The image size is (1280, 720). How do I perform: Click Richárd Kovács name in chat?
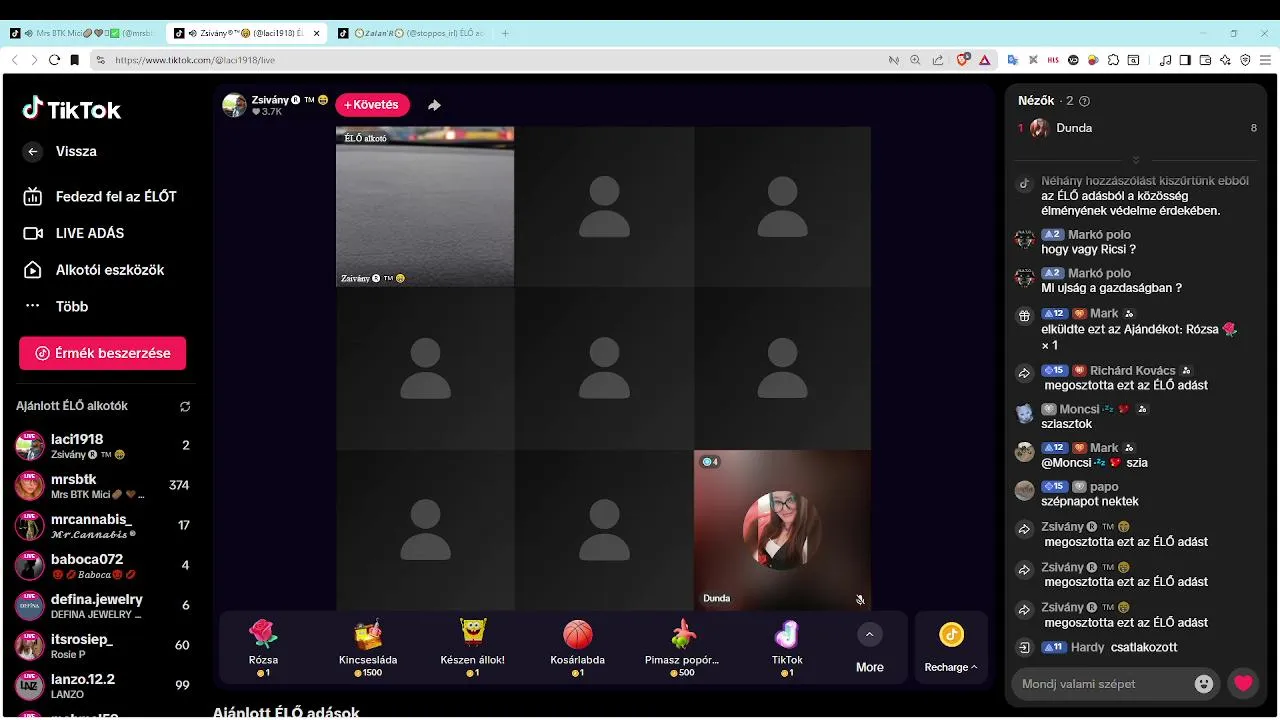pyautogui.click(x=1133, y=371)
